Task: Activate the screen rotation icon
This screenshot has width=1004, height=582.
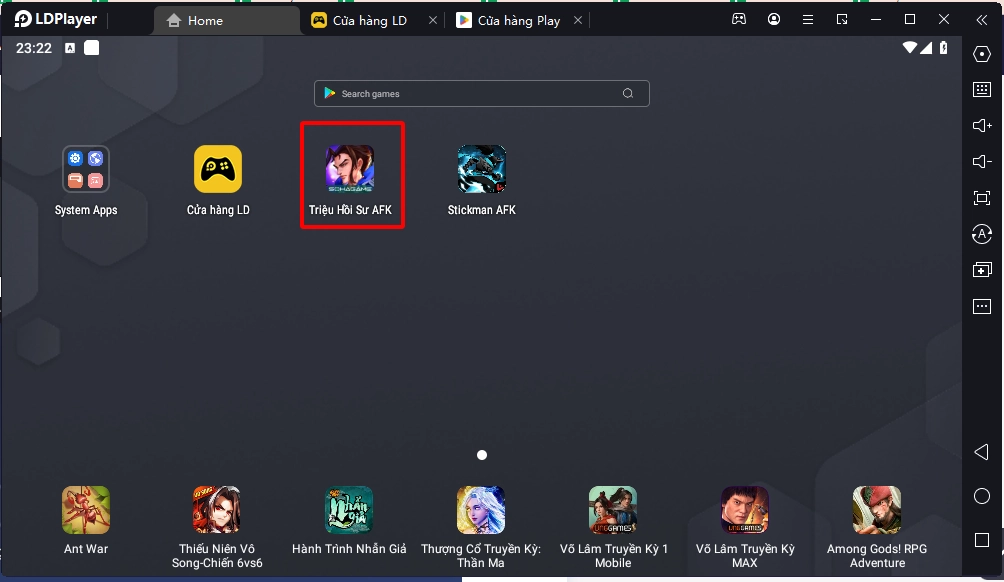Action: click(981, 234)
